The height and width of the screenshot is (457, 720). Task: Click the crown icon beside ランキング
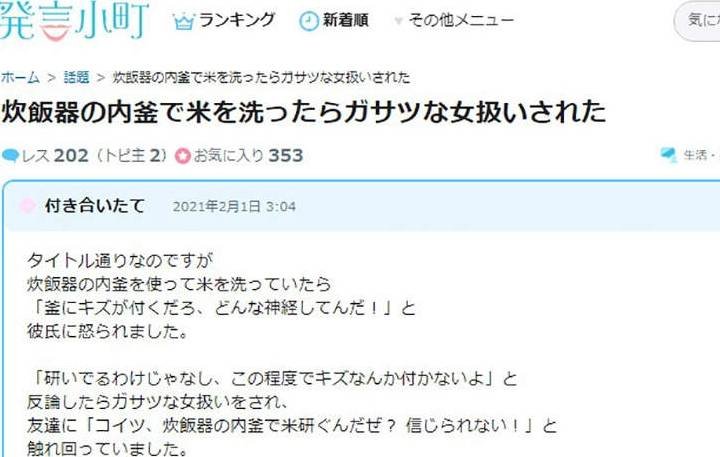tap(184, 21)
